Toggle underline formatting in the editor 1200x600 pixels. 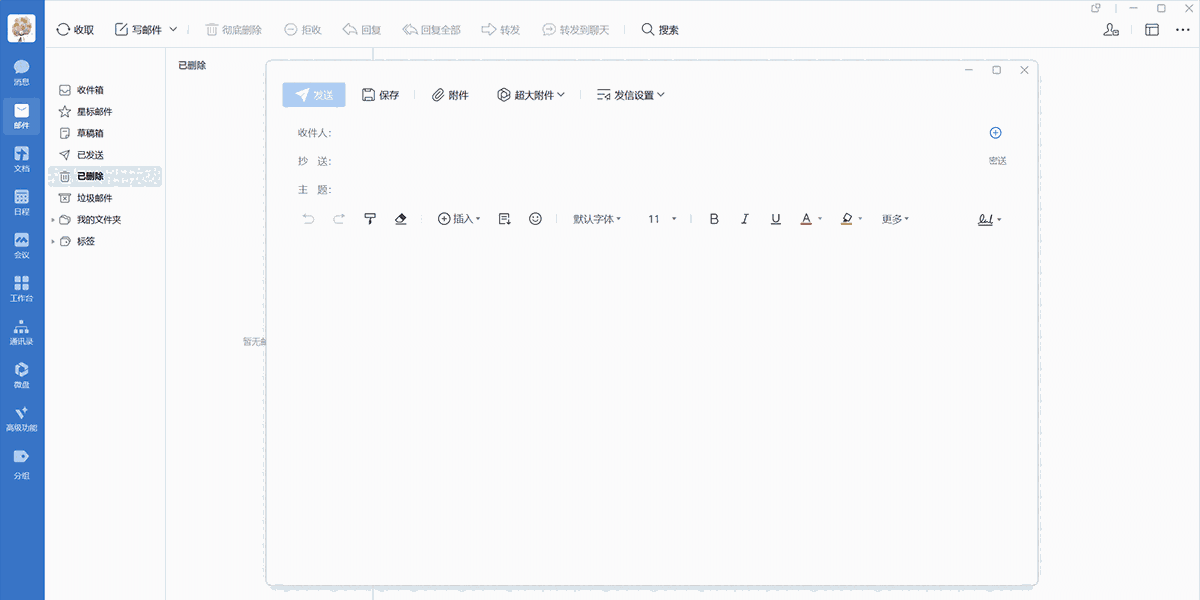click(775, 218)
